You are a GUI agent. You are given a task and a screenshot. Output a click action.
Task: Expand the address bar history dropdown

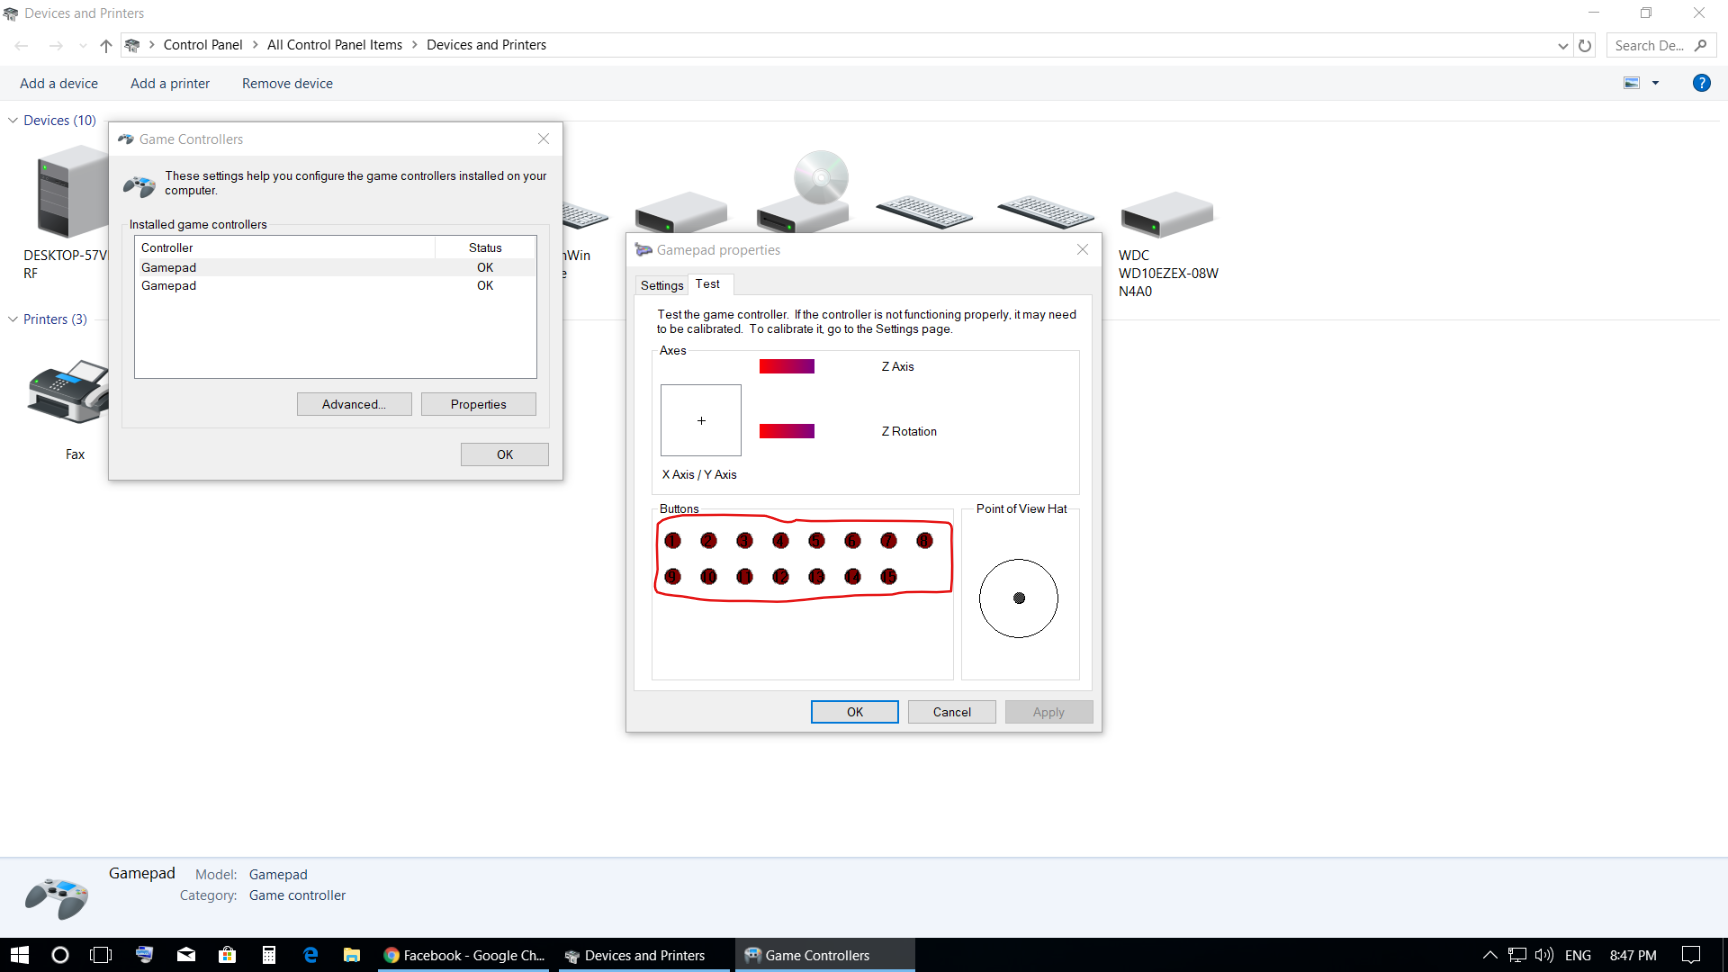(x=1563, y=45)
